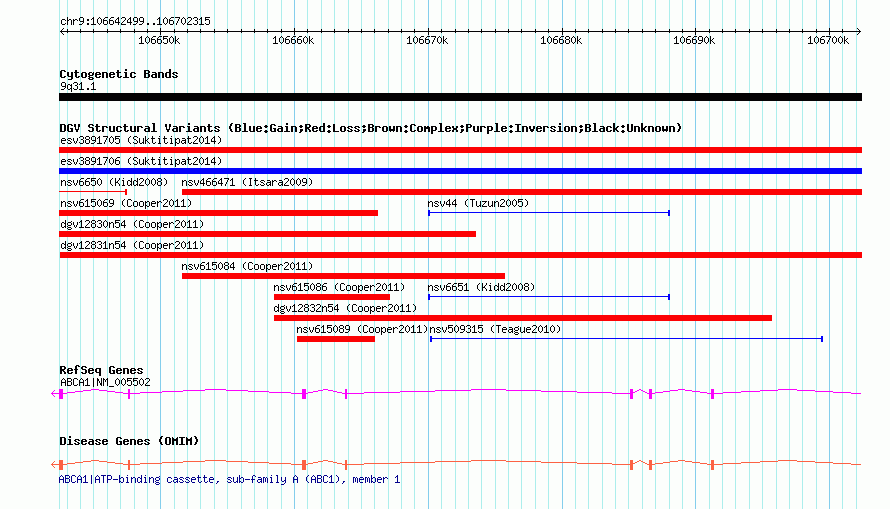Click the nsv6651 (Kidd2008) label
Image resolution: width=890 pixels, height=509 pixels.
point(481,287)
